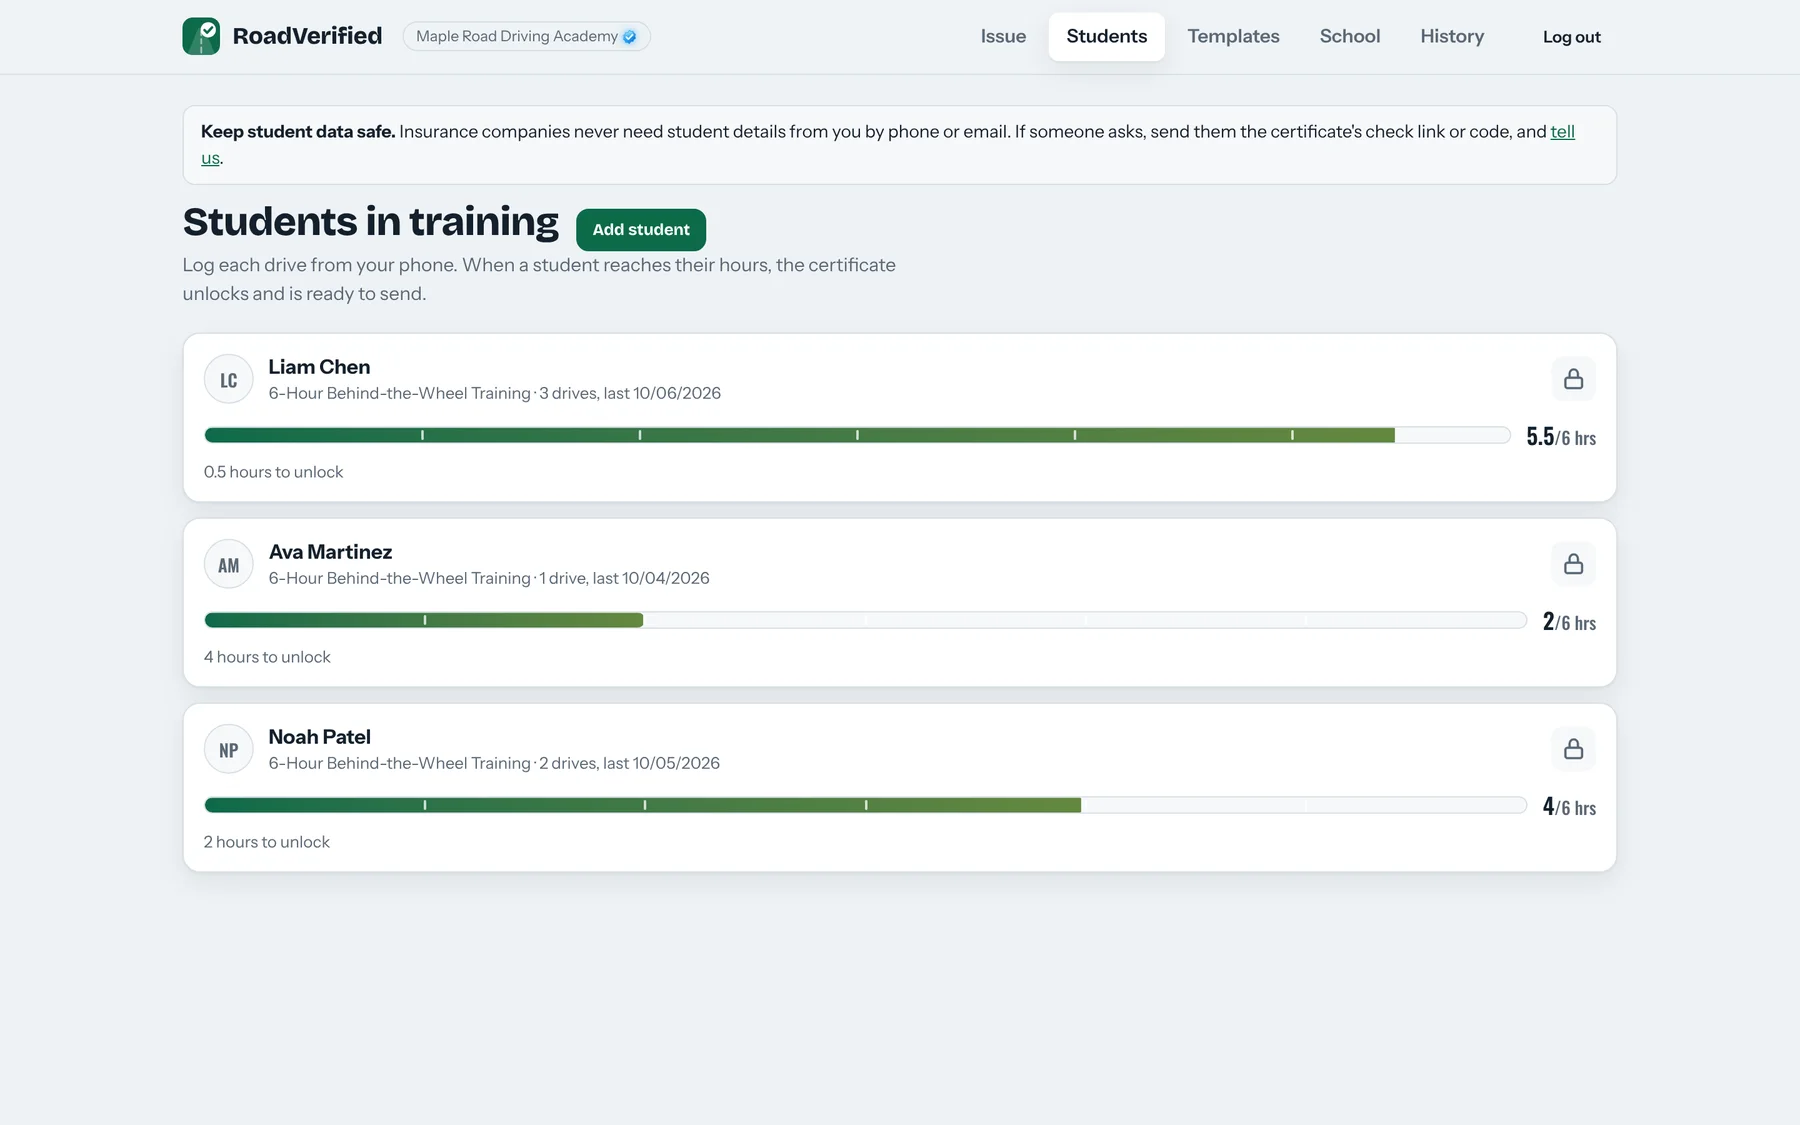
Task: Click the Add student button
Action: pos(641,230)
